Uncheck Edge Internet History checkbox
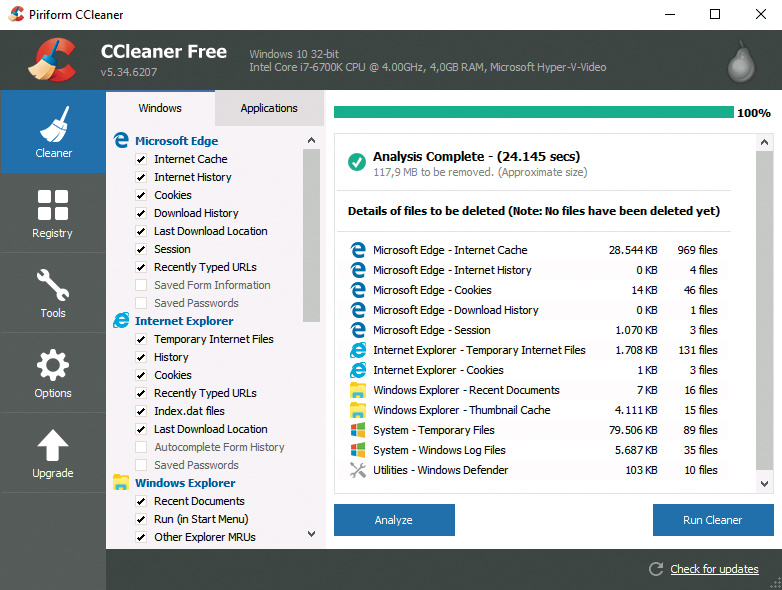The height and width of the screenshot is (590, 782). point(141,177)
